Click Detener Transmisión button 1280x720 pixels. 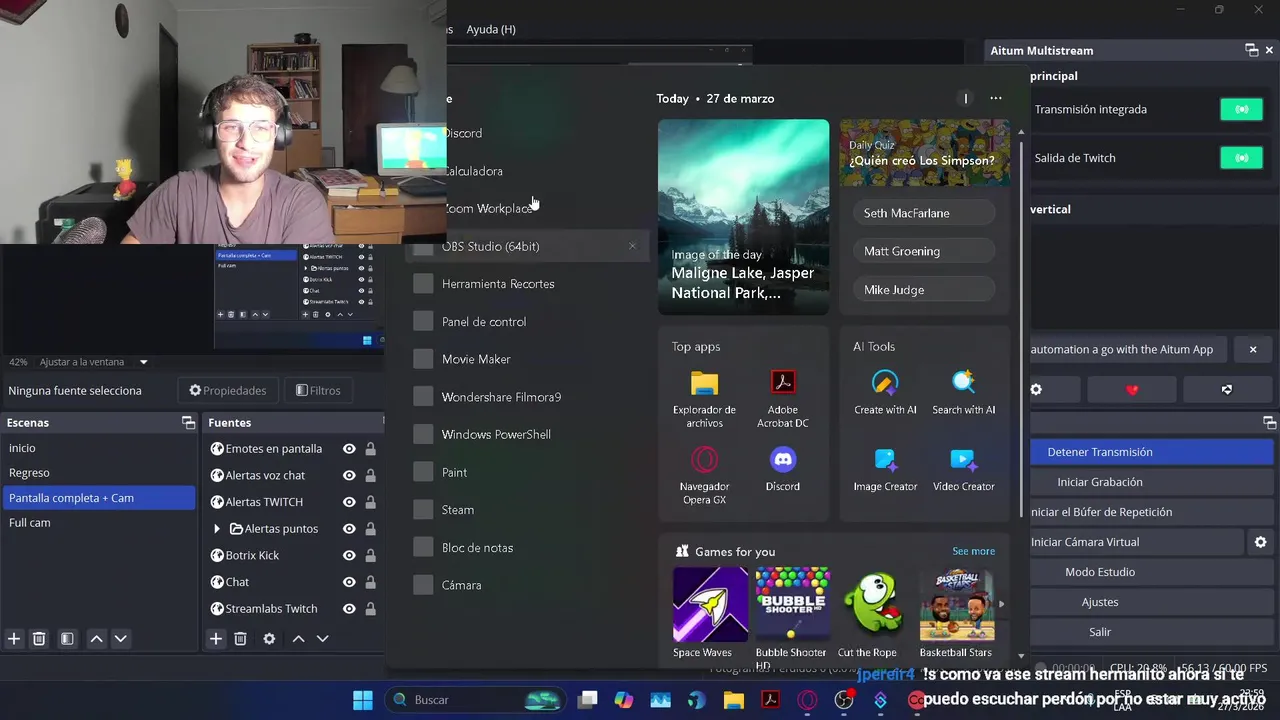click(1151, 452)
